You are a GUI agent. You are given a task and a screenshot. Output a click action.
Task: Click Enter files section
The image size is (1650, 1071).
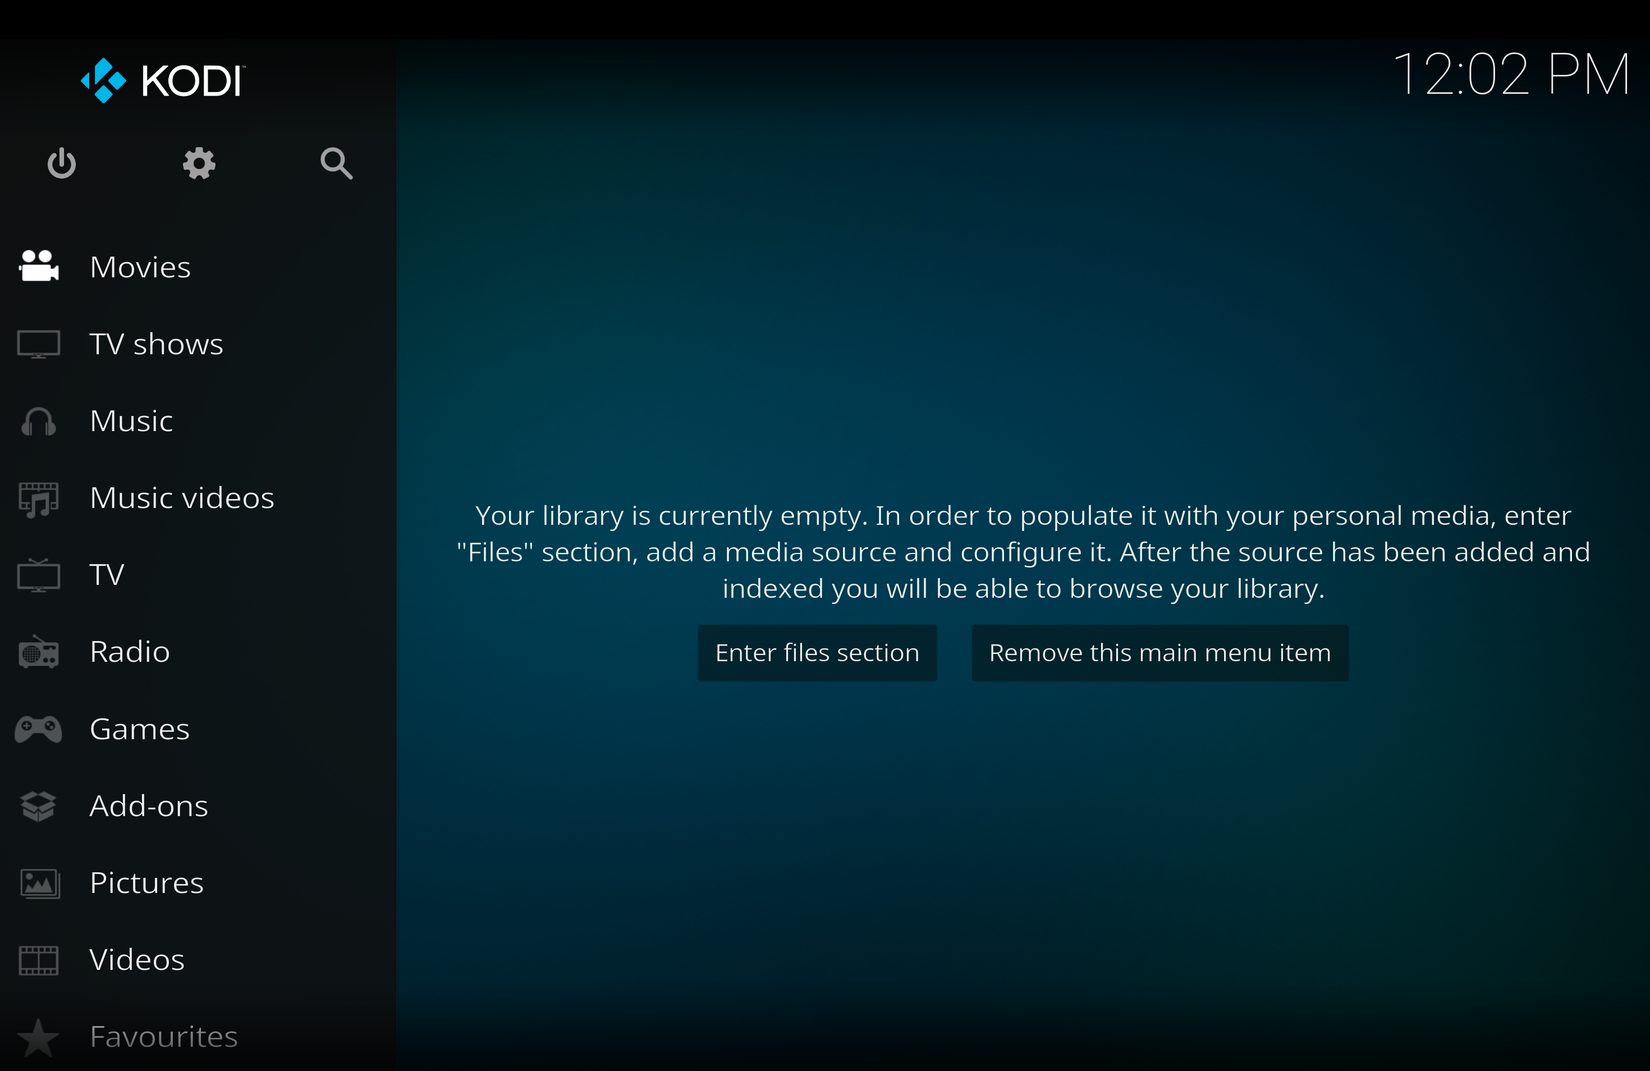click(x=816, y=652)
